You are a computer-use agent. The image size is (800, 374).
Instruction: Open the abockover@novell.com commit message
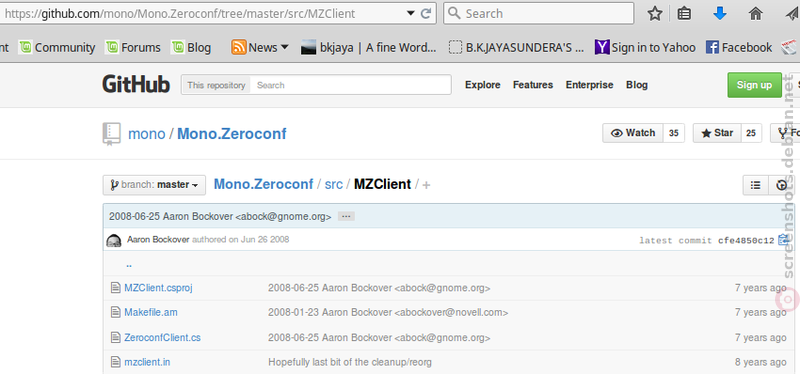[388, 312]
